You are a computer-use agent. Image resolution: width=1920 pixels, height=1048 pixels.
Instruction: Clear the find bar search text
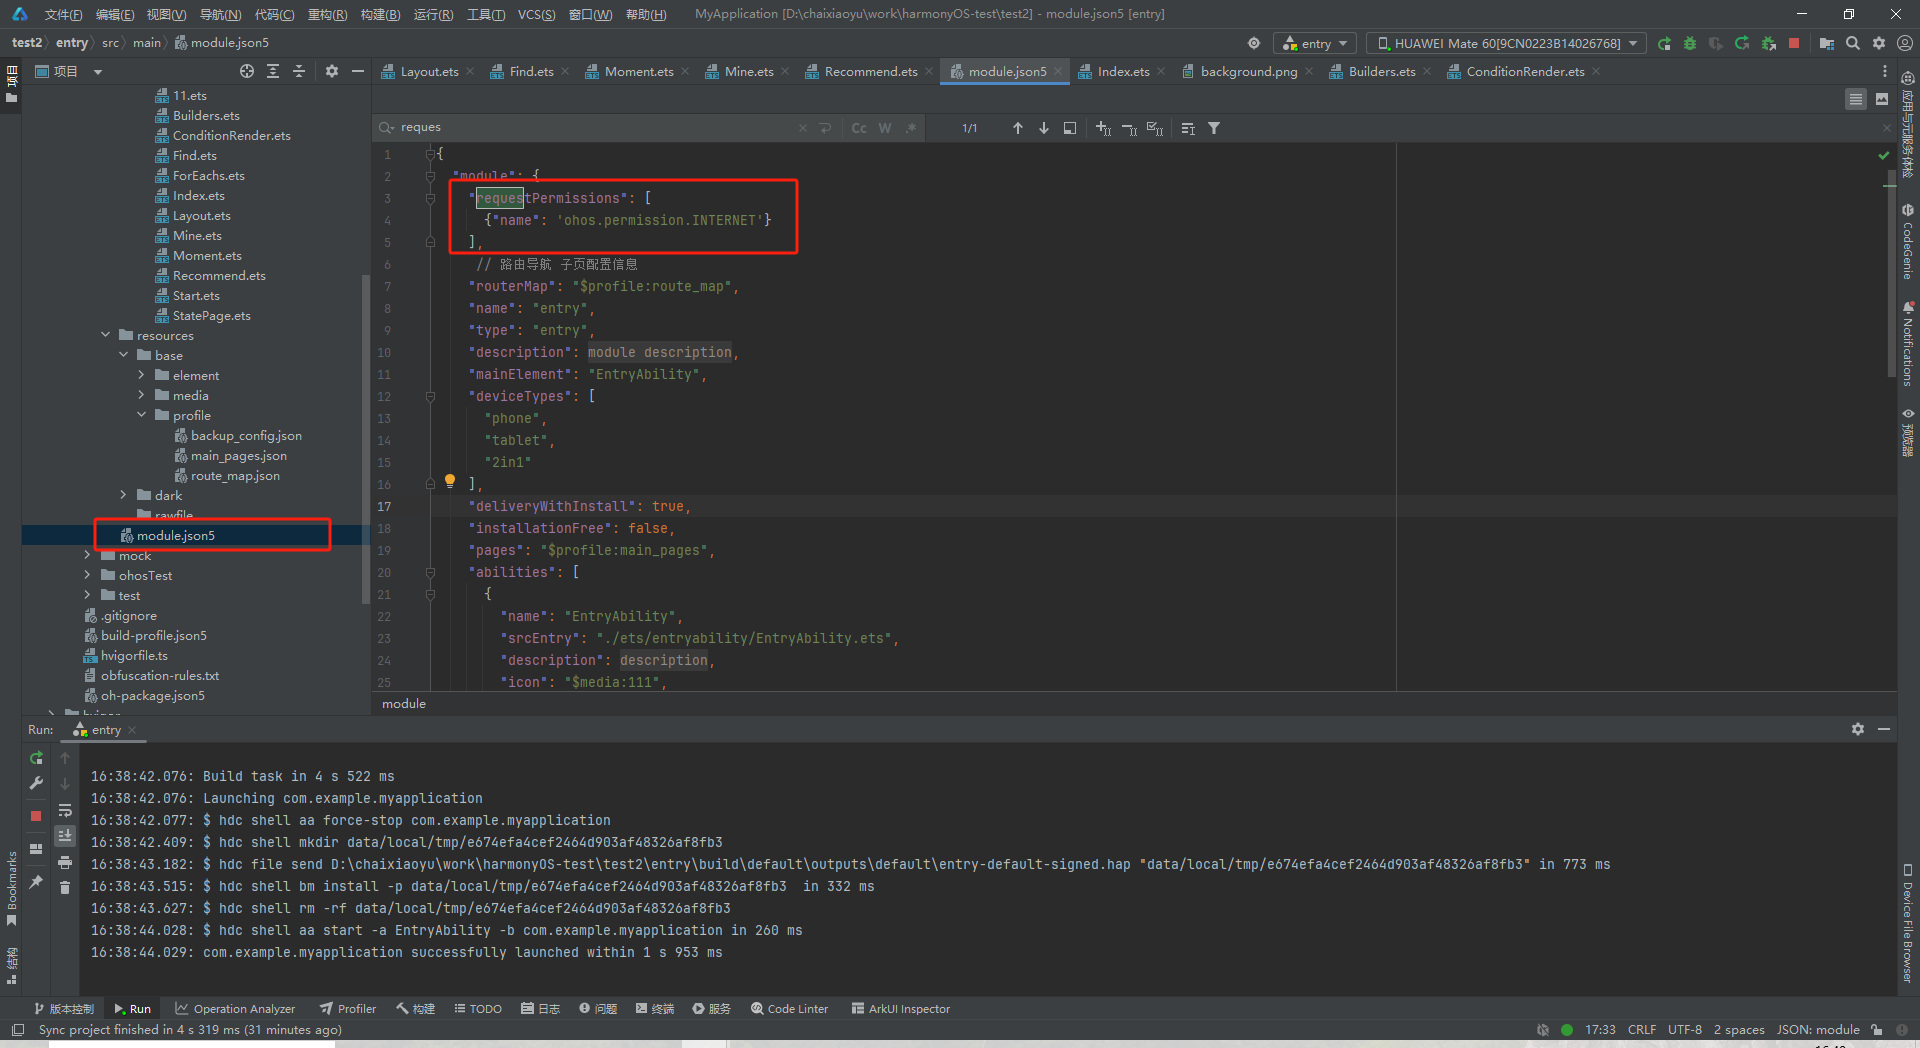point(802,128)
